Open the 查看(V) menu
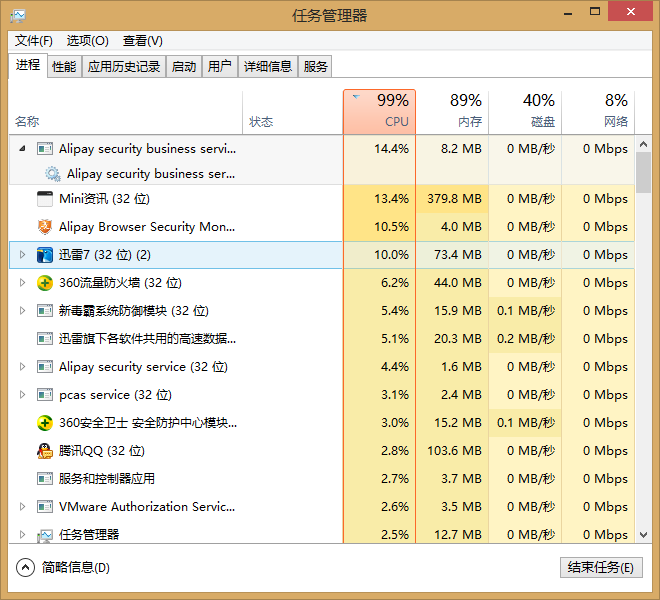This screenshot has width=660, height=600. [143, 41]
